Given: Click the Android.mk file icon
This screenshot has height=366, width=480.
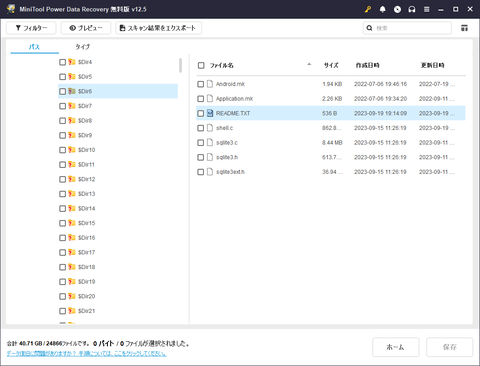Looking at the screenshot, I should tap(210, 84).
